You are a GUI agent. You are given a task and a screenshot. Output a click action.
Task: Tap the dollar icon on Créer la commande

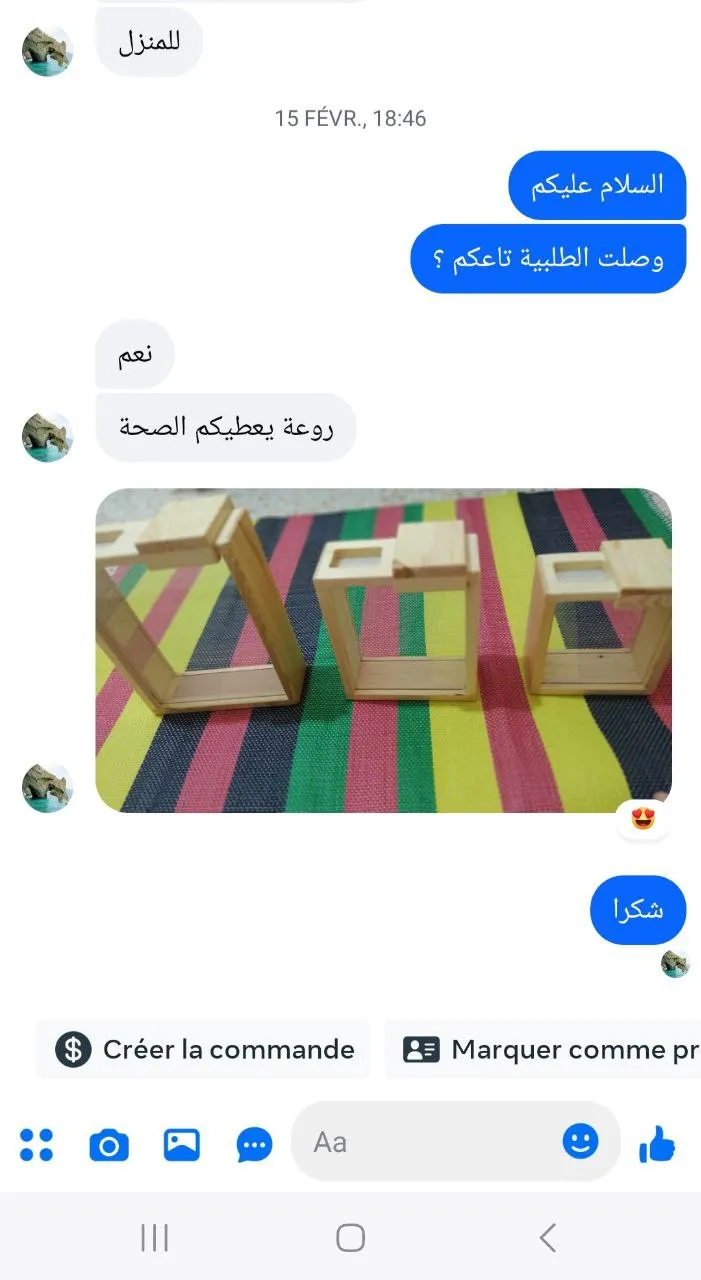pos(73,1049)
